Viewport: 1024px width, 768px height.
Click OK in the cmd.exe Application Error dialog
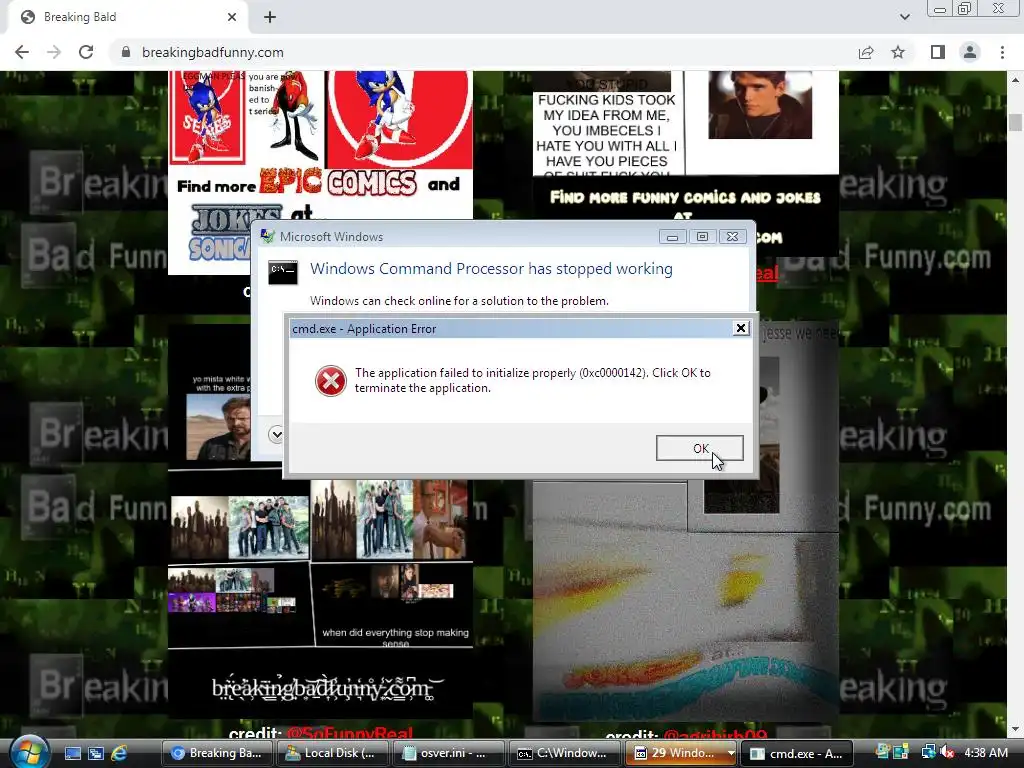[699, 448]
